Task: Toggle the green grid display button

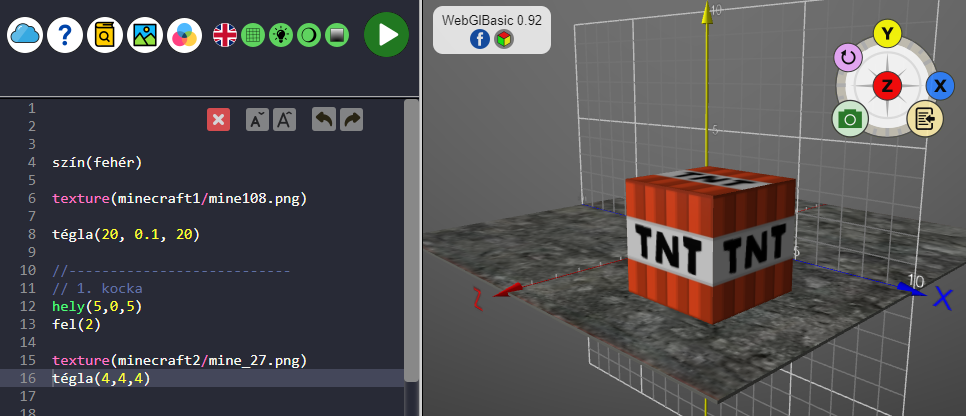Action: 253,35
